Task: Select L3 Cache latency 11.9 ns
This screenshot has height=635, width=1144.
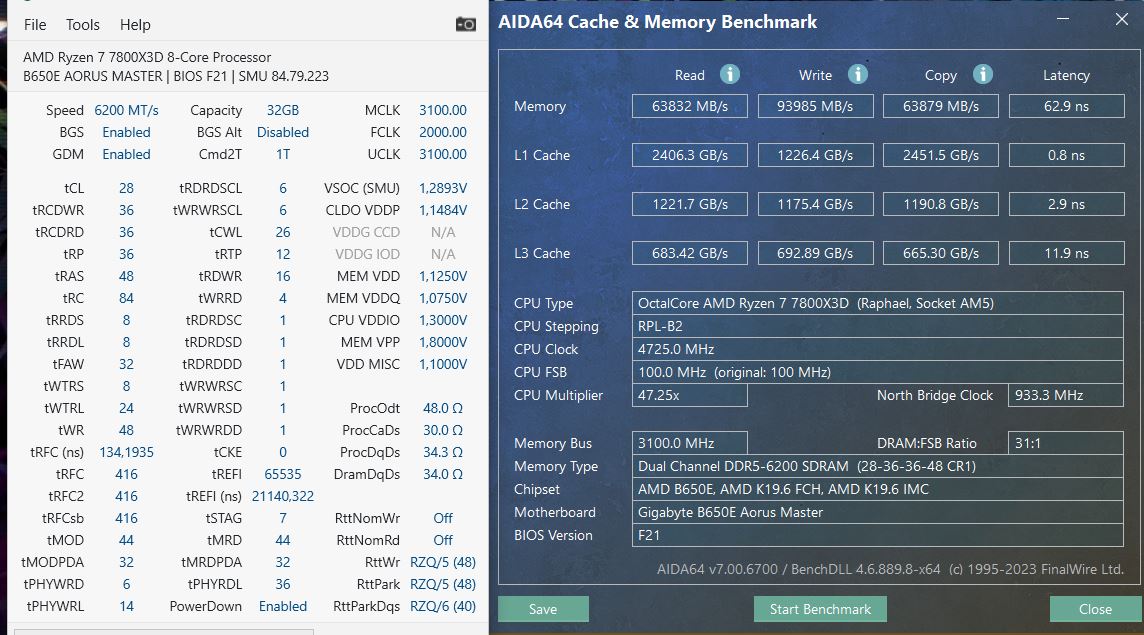Action: (x=1066, y=253)
